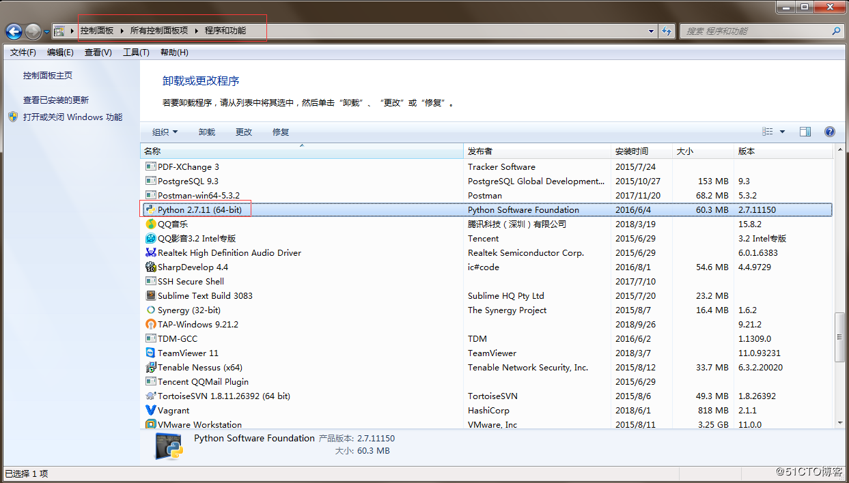Click the 更改 toolbar button
849x483 pixels.
point(244,132)
